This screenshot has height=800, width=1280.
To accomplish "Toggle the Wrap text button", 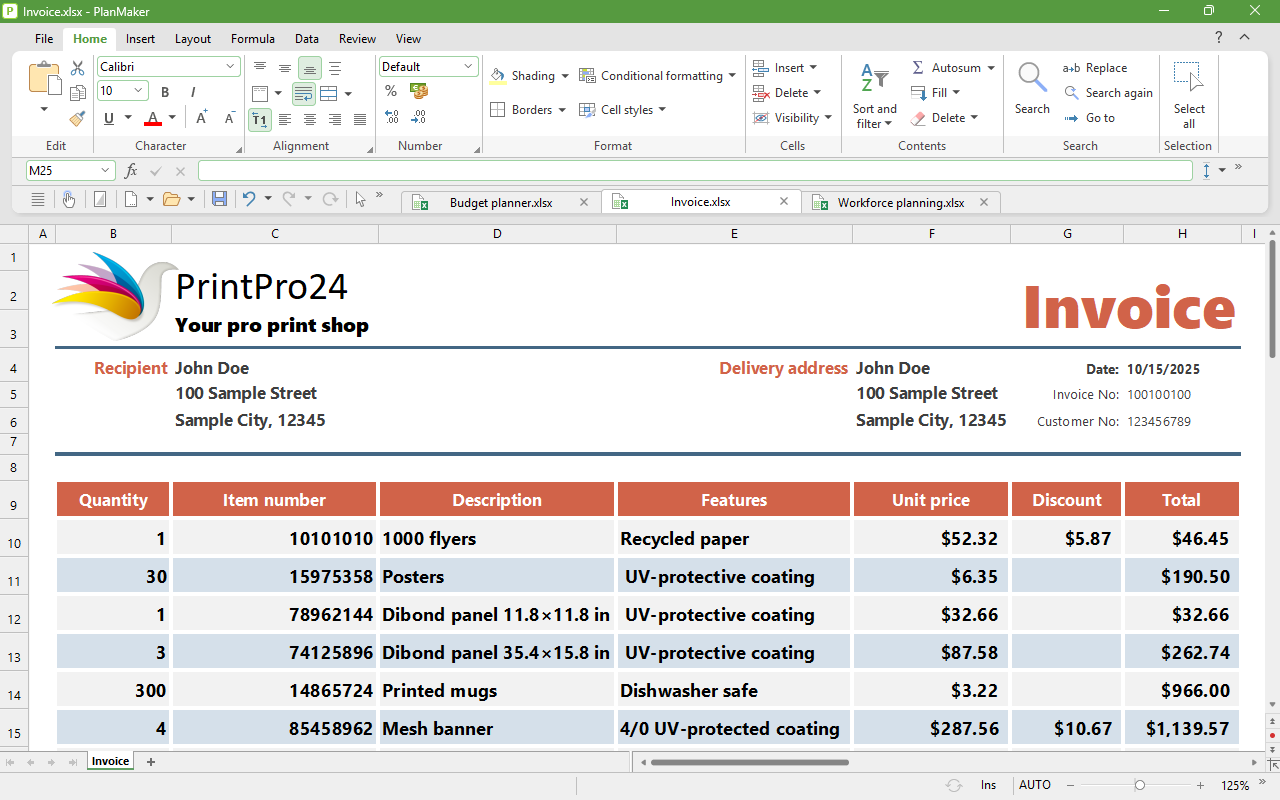I will pos(304,94).
